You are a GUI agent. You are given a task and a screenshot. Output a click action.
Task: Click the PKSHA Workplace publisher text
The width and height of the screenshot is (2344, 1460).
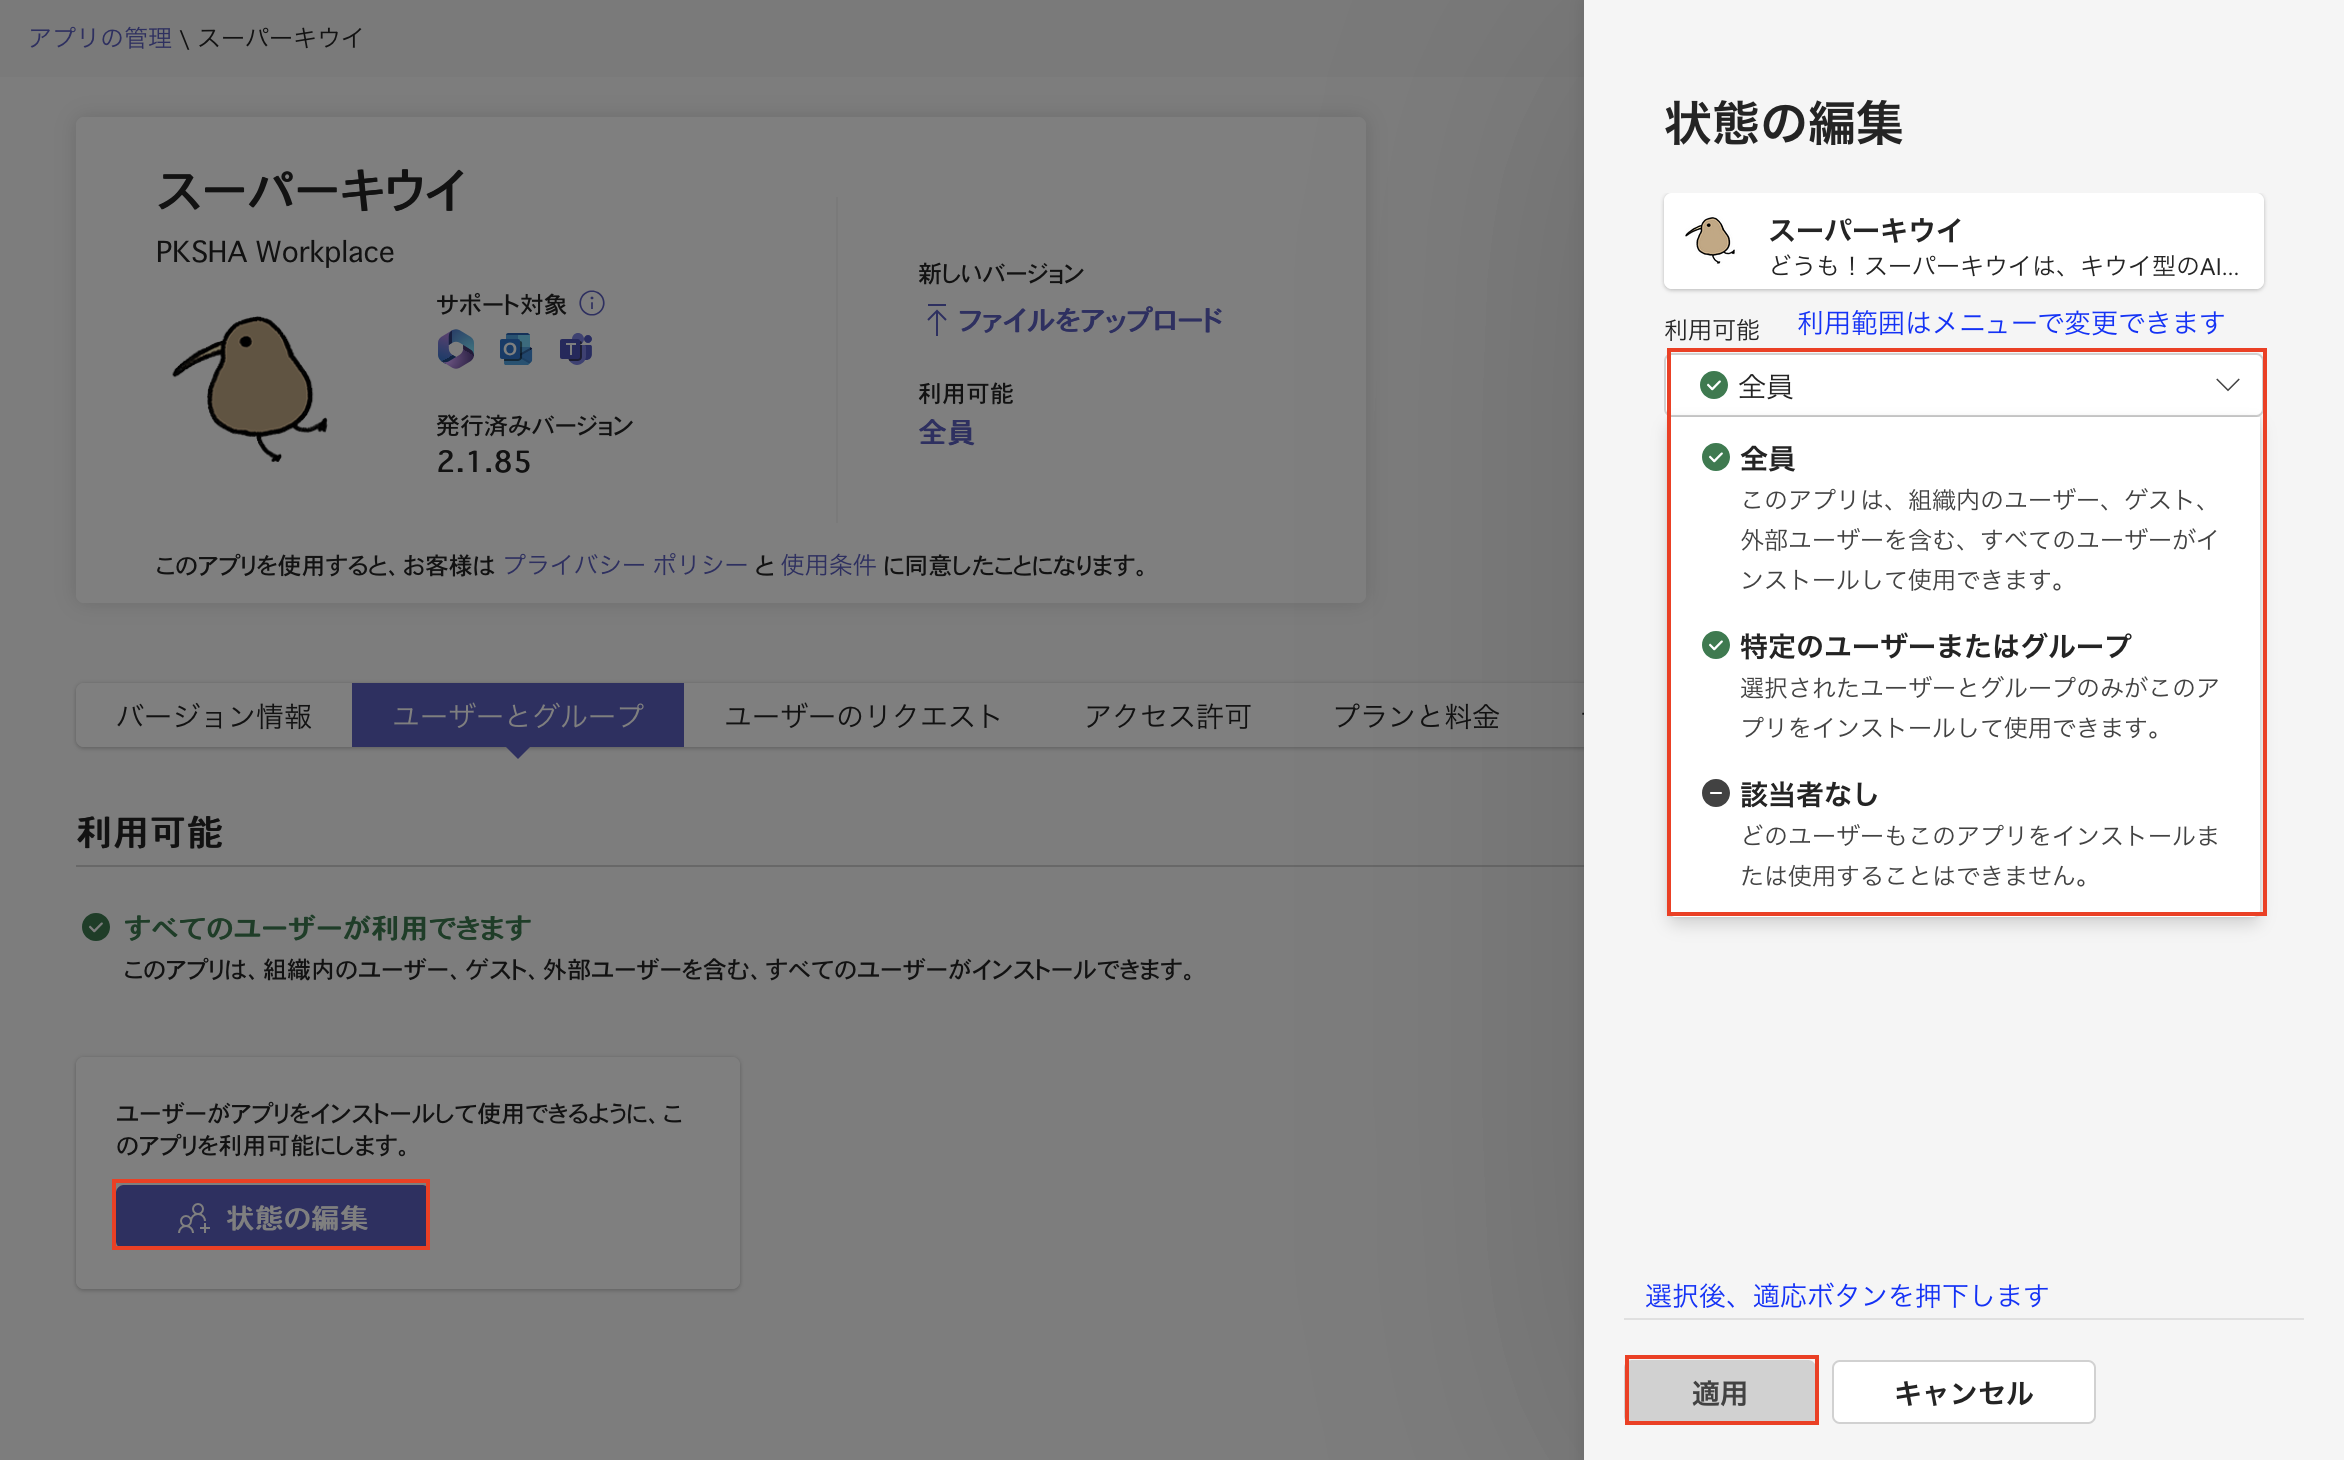pyautogui.click(x=275, y=252)
